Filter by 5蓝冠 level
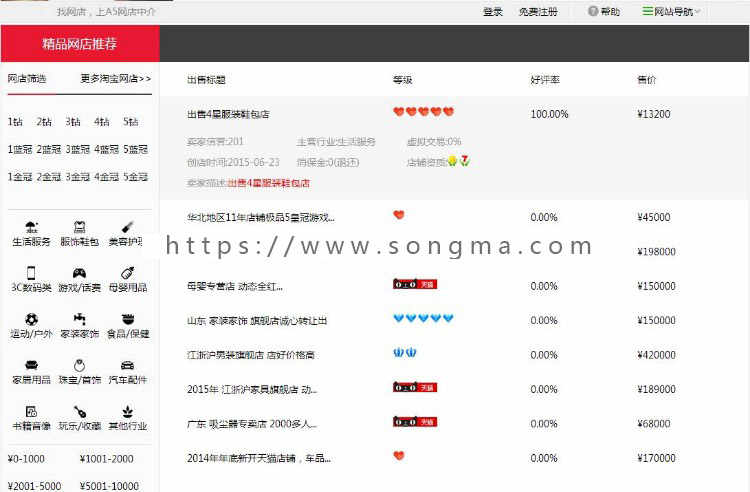This screenshot has width=750, height=492. [x=135, y=149]
